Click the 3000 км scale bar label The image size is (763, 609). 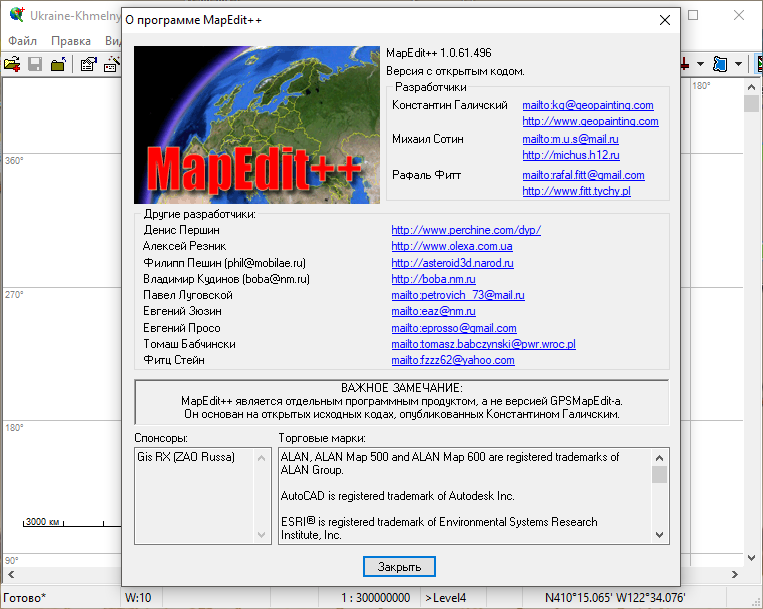coord(42,521)
